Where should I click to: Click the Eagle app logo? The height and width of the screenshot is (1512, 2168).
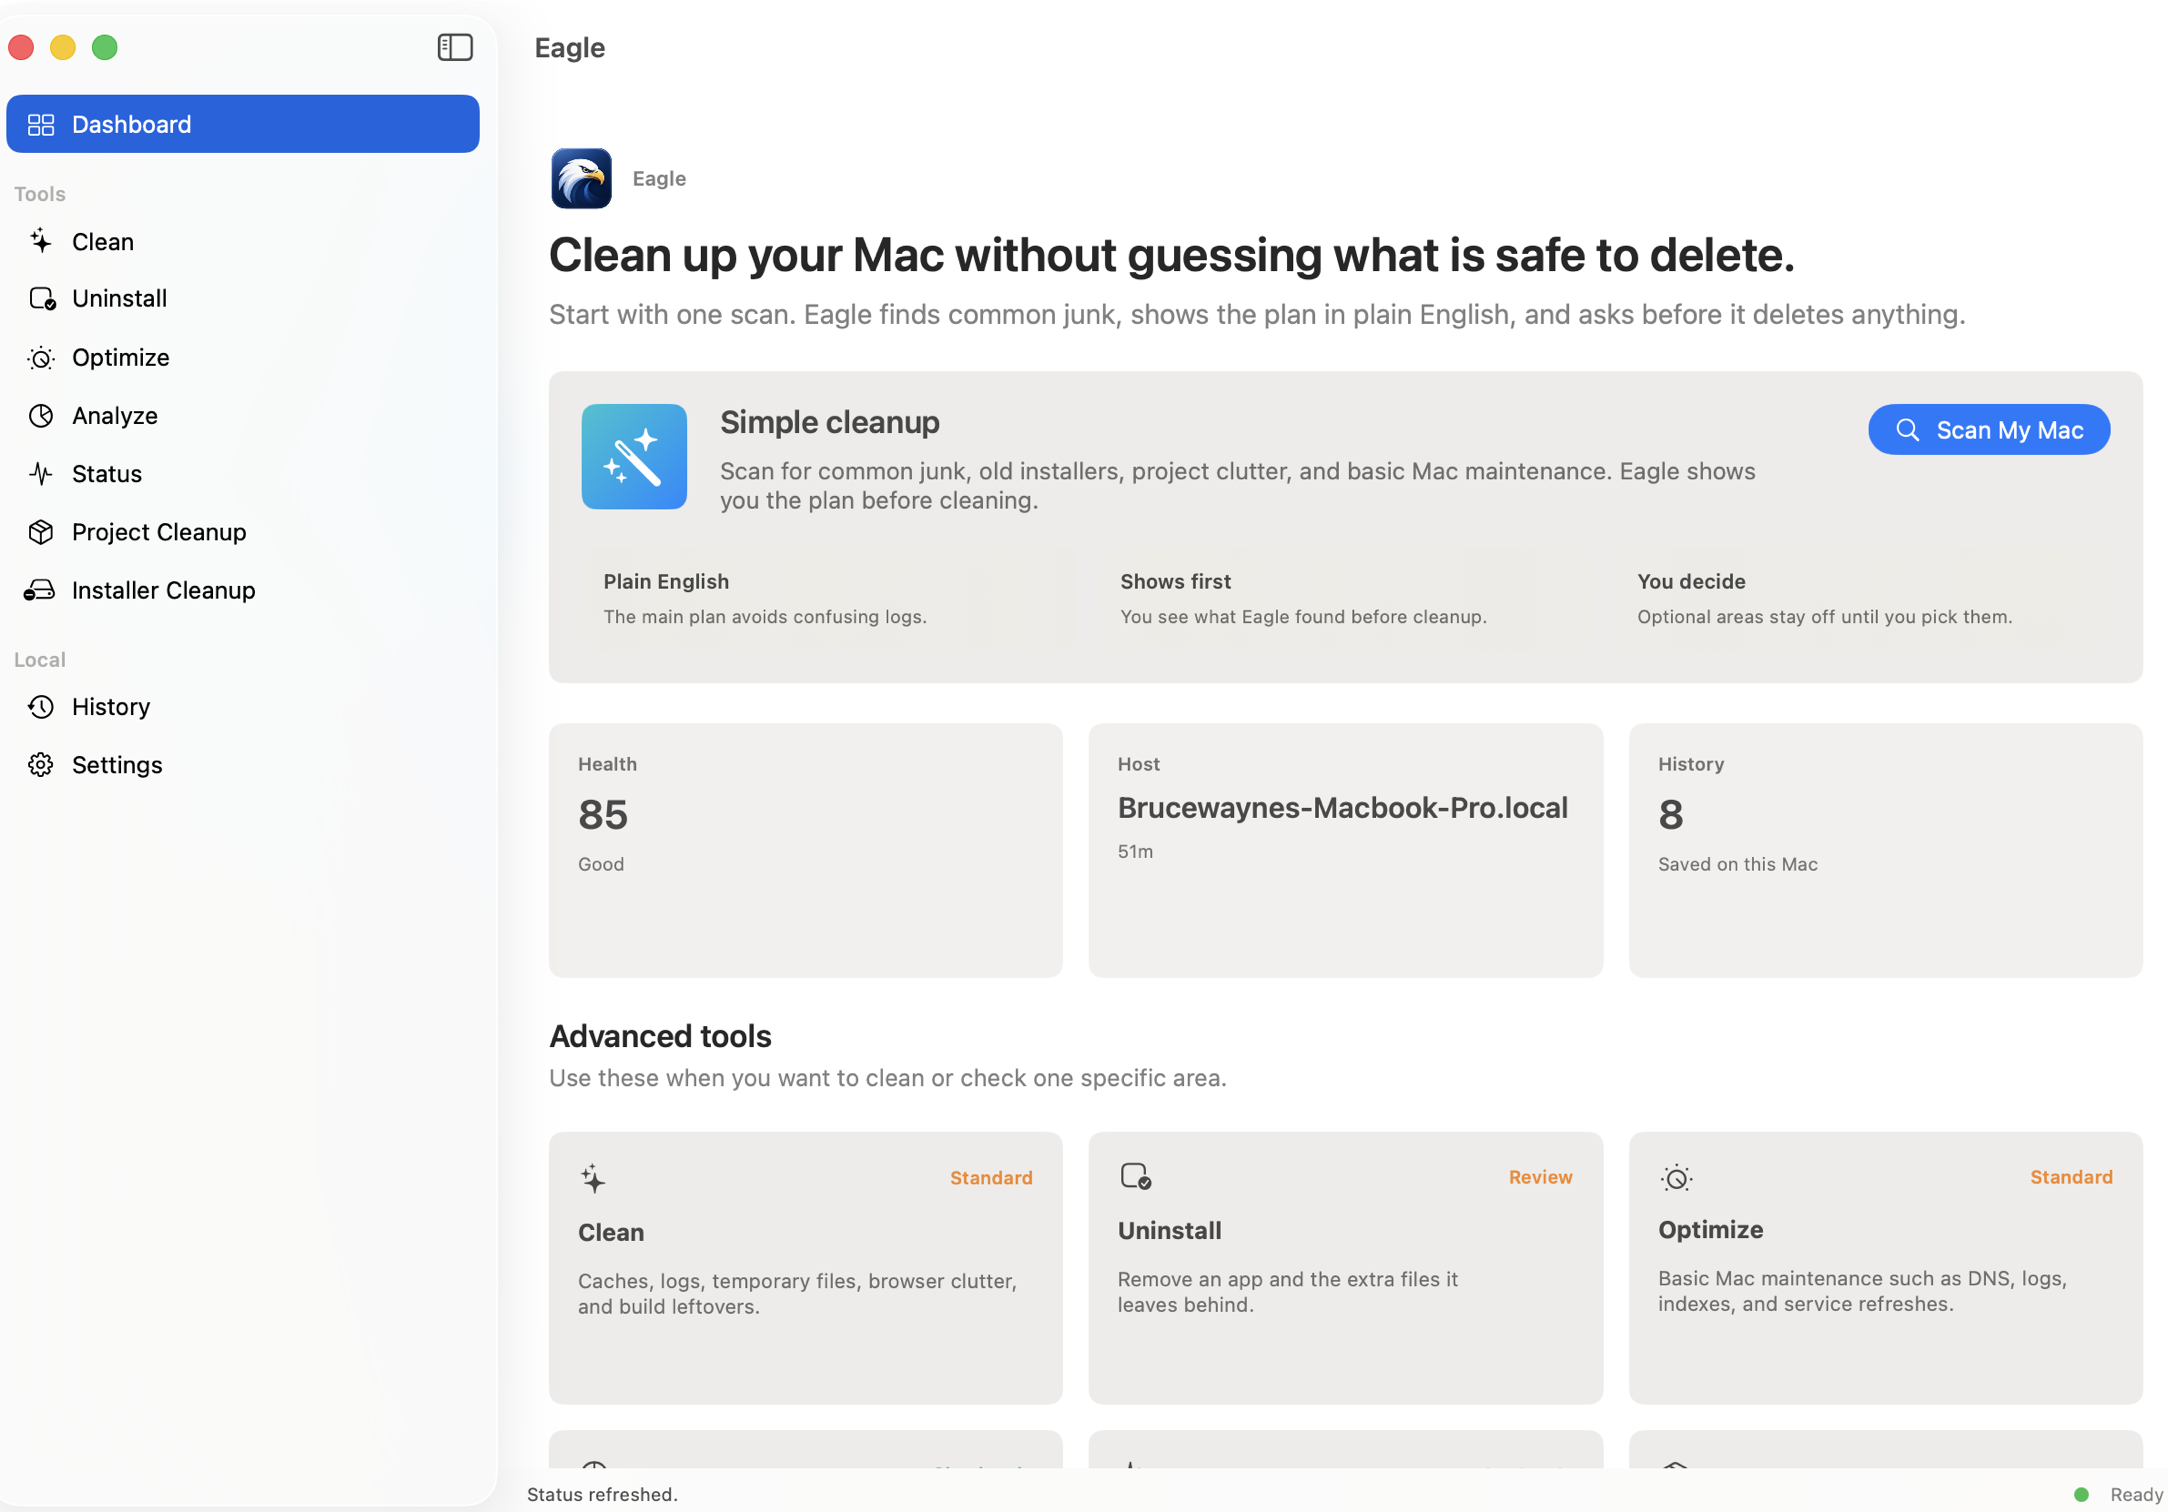tap(581, 178)
